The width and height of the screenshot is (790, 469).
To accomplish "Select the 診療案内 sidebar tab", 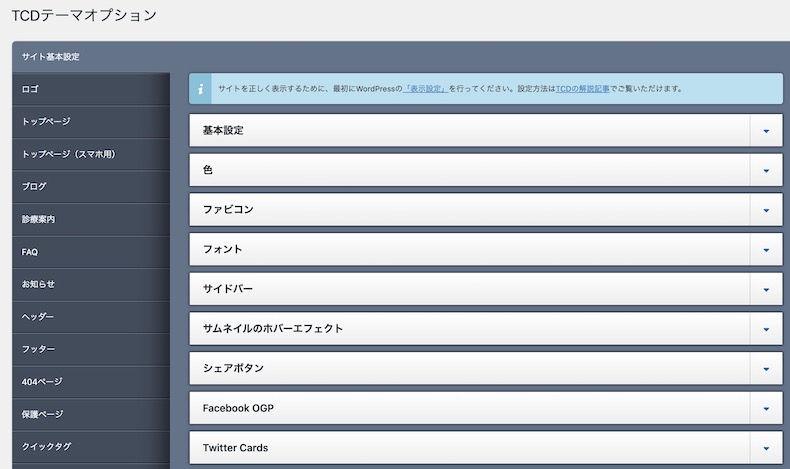I will tap(91, 219).
